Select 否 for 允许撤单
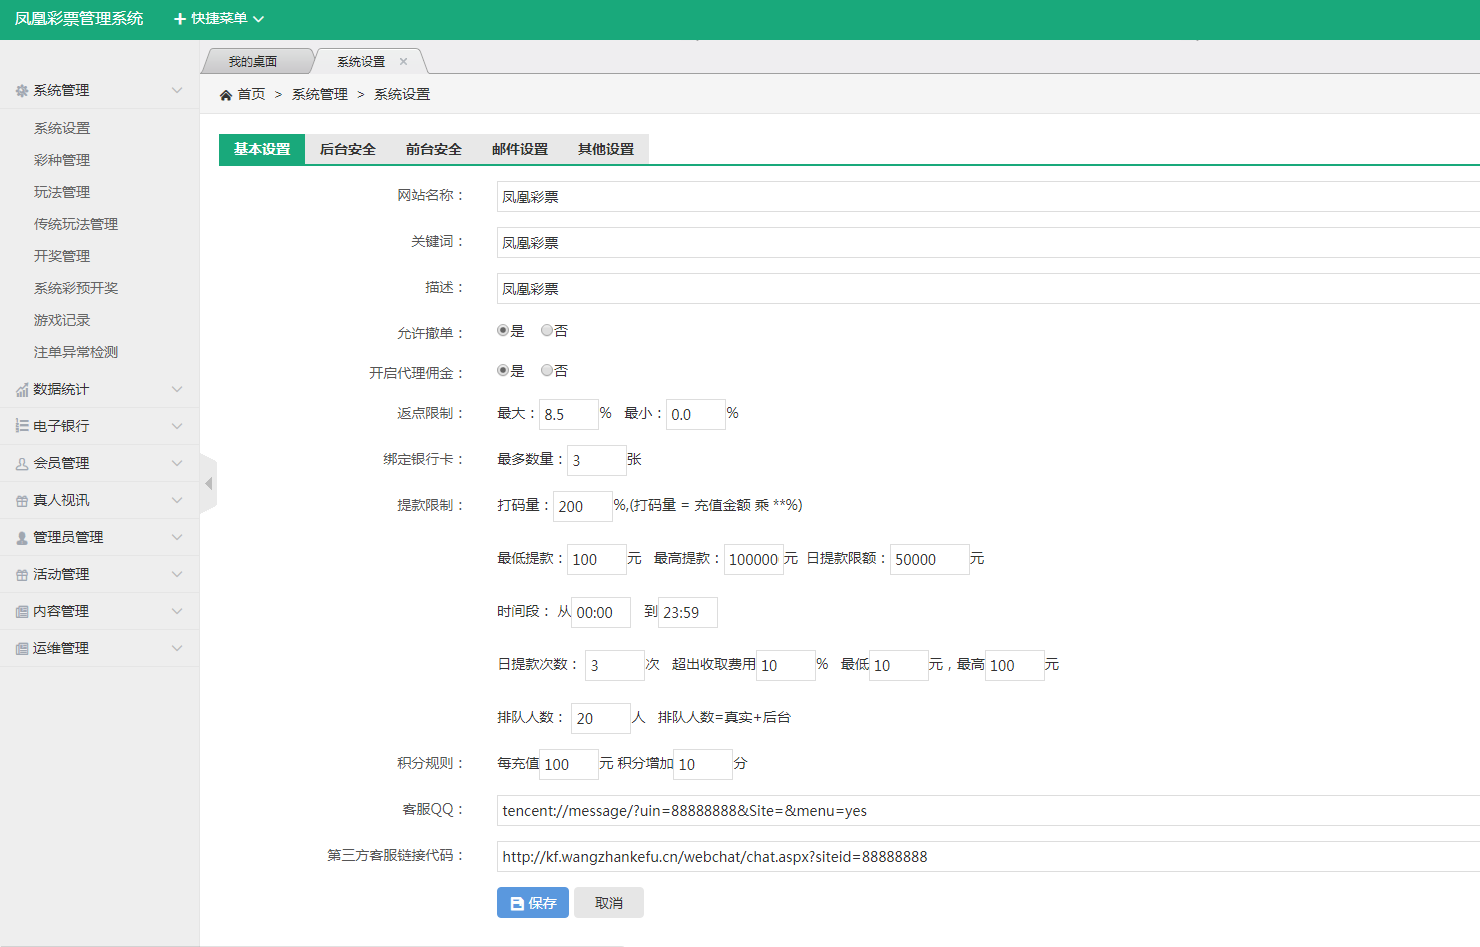 [547, 330]
